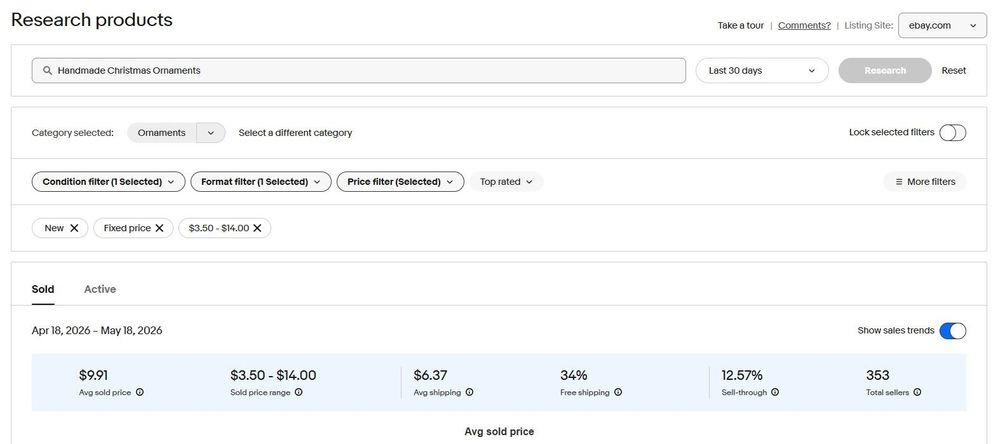Switch to the Sold tab
Image resolution: width=998 pixels, height=444 pixels.
43,289
